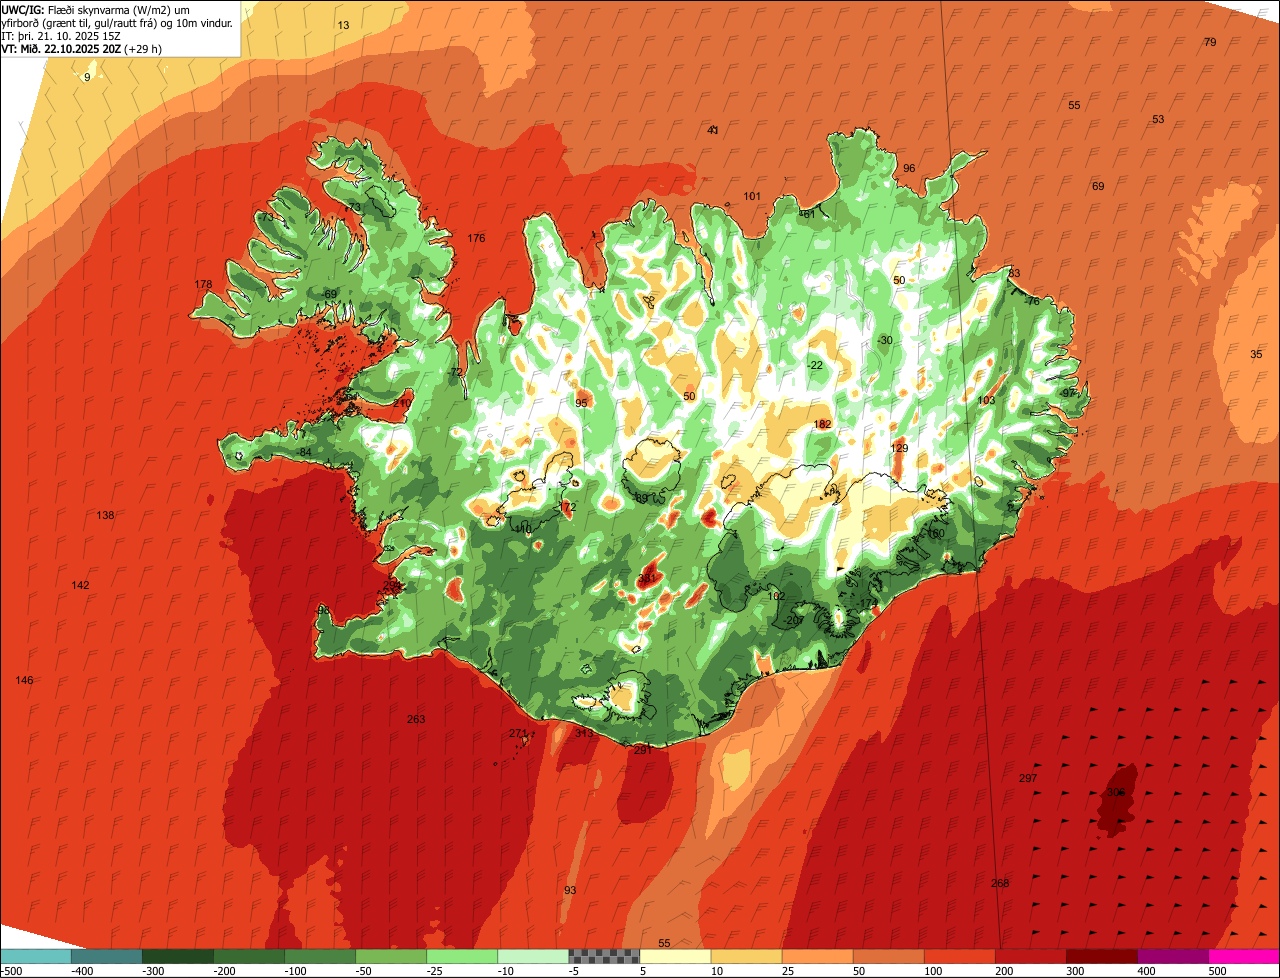Viewport: 1280px width, 978px height.
Task: Click the map value '35' on the east edge
Action: click(1256, 354)
